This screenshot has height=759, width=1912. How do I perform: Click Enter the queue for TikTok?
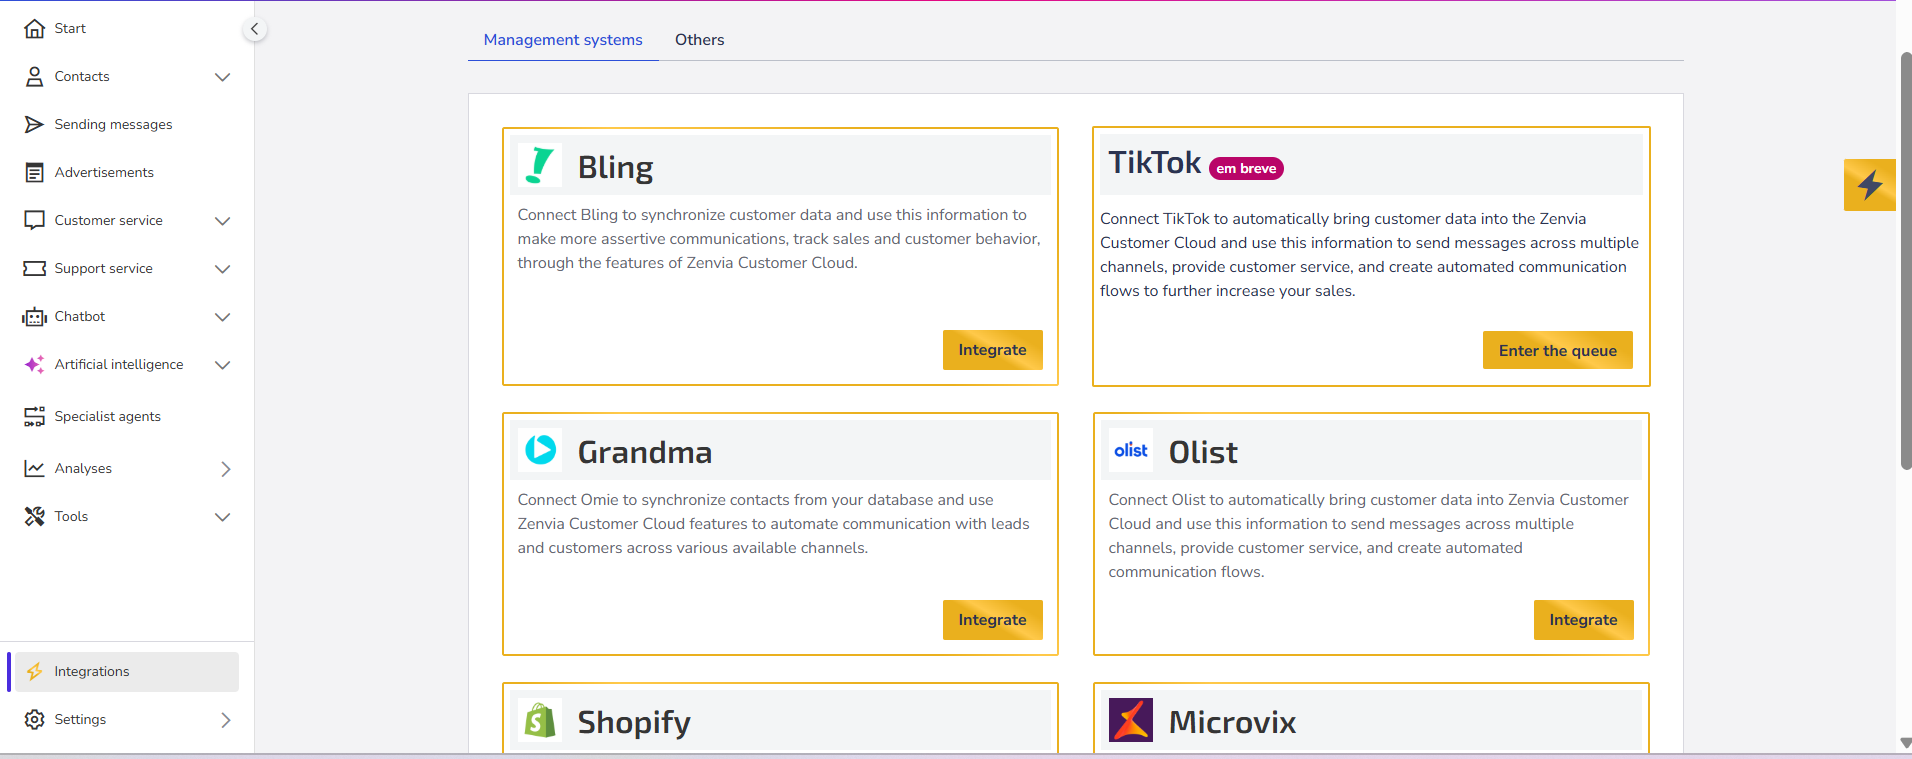(x=1557, y=350)
